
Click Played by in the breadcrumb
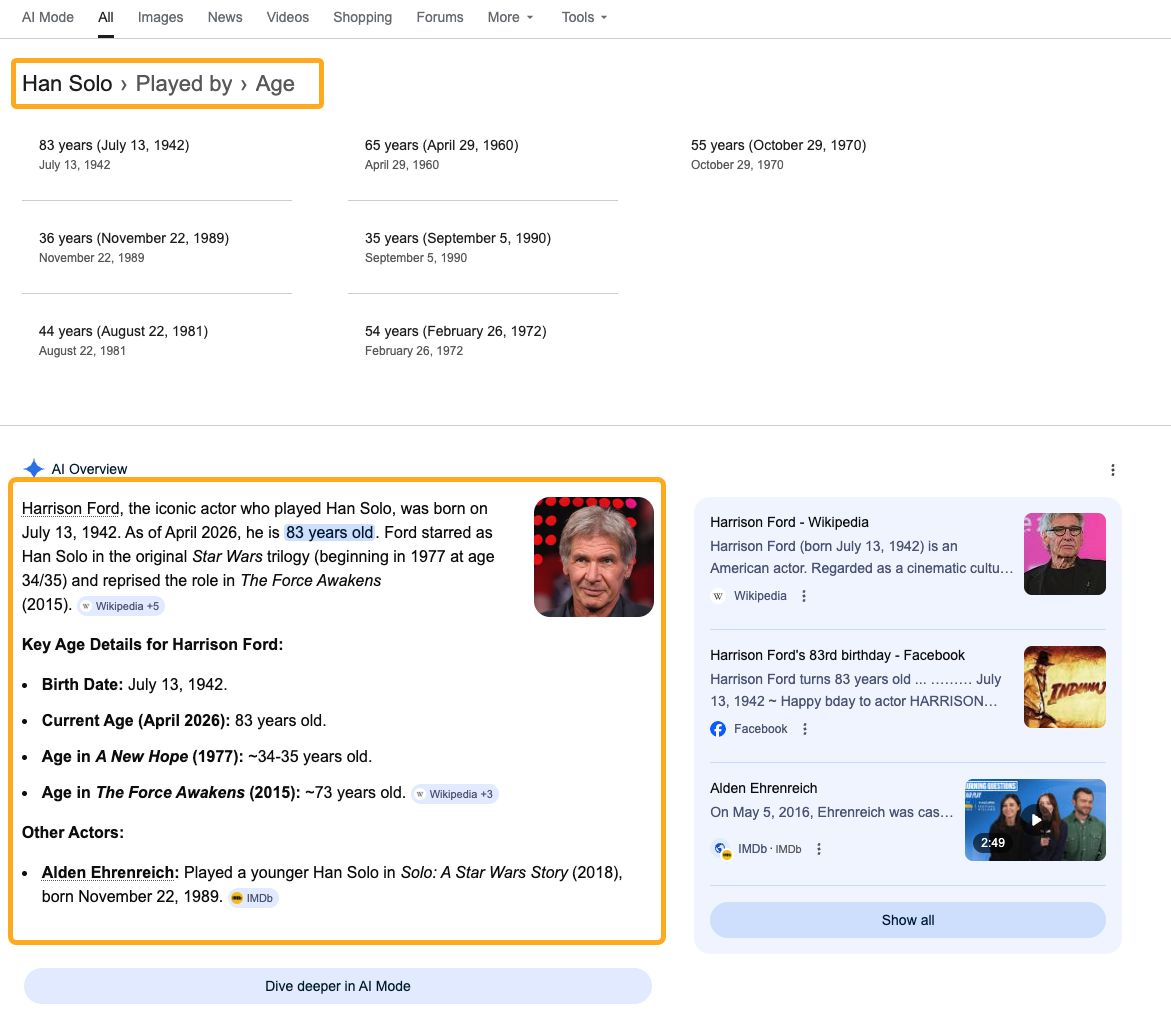click(x=184, y=84)
